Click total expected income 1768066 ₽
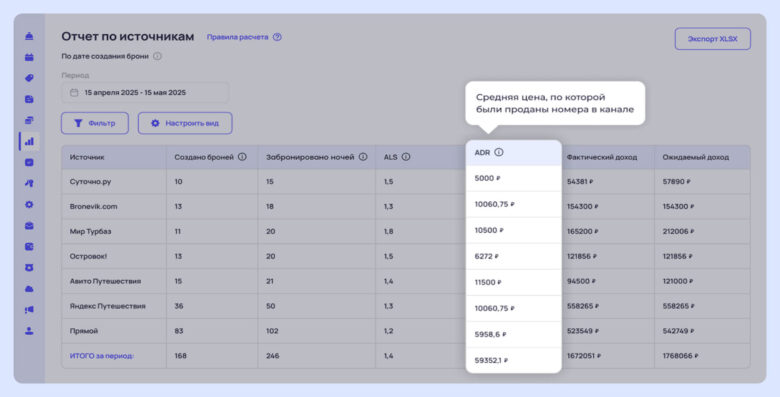 click(680, 356)
